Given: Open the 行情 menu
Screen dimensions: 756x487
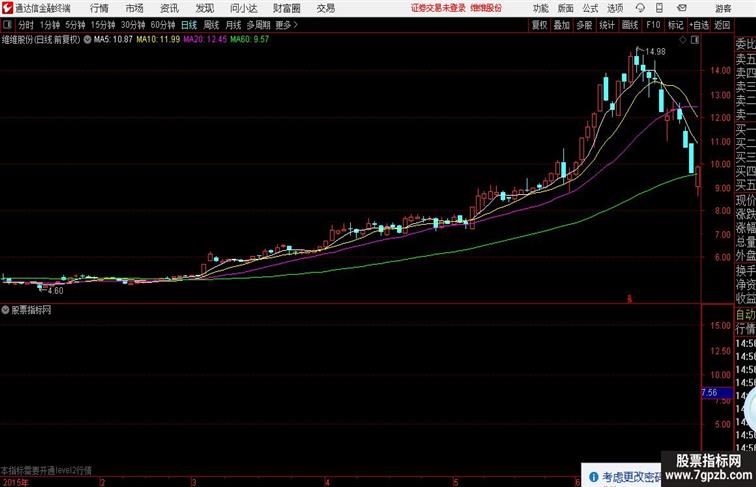Looking at the screenshot, I should (x=99, y=8).
